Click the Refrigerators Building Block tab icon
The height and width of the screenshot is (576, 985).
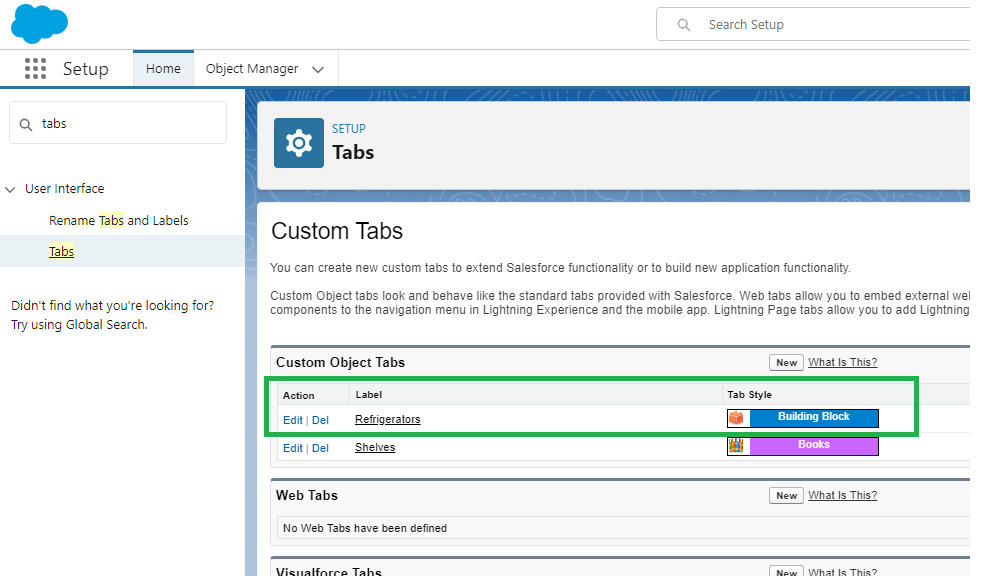point(737,418)
